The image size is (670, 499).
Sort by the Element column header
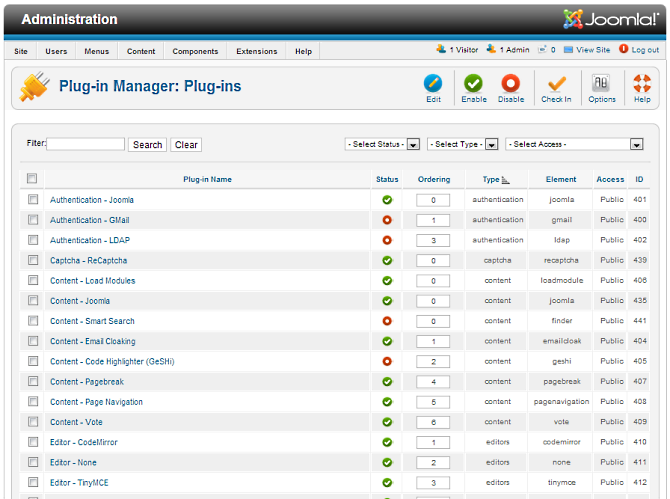pyautogui.click(x=561, y=179)
